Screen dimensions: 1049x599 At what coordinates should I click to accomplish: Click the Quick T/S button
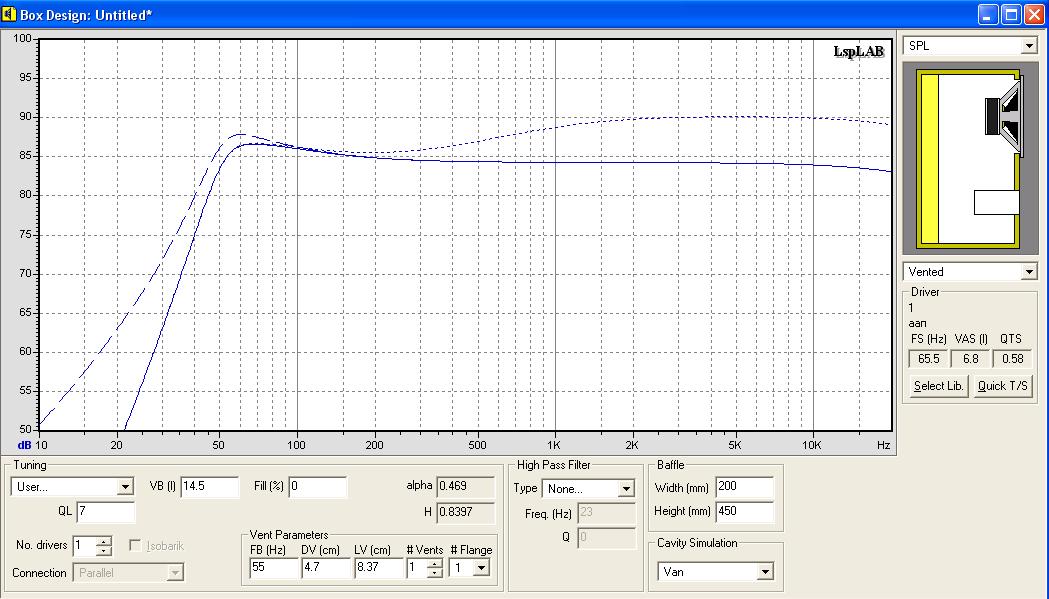click(1002, 386)
